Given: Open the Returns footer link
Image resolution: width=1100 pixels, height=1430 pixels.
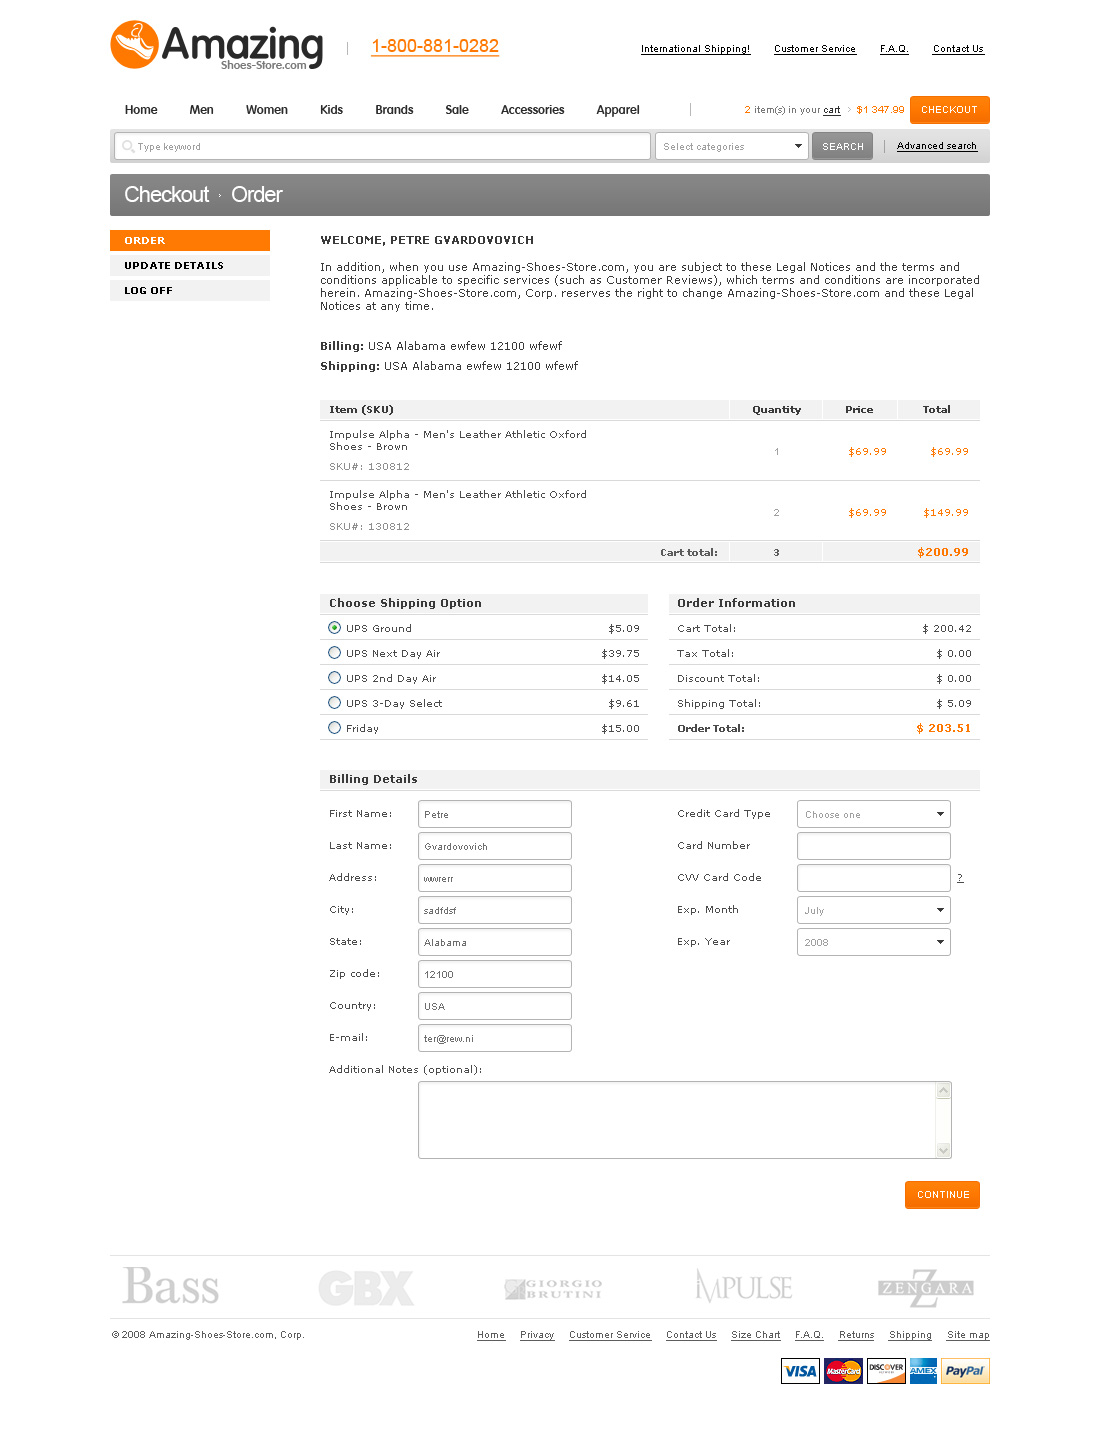Looking at the screenshot, I should point(857,1335).
